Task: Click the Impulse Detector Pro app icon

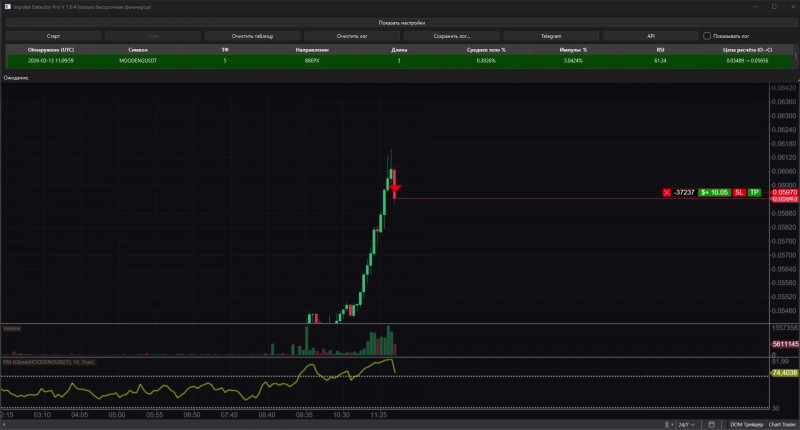Action: pos(8,7)
